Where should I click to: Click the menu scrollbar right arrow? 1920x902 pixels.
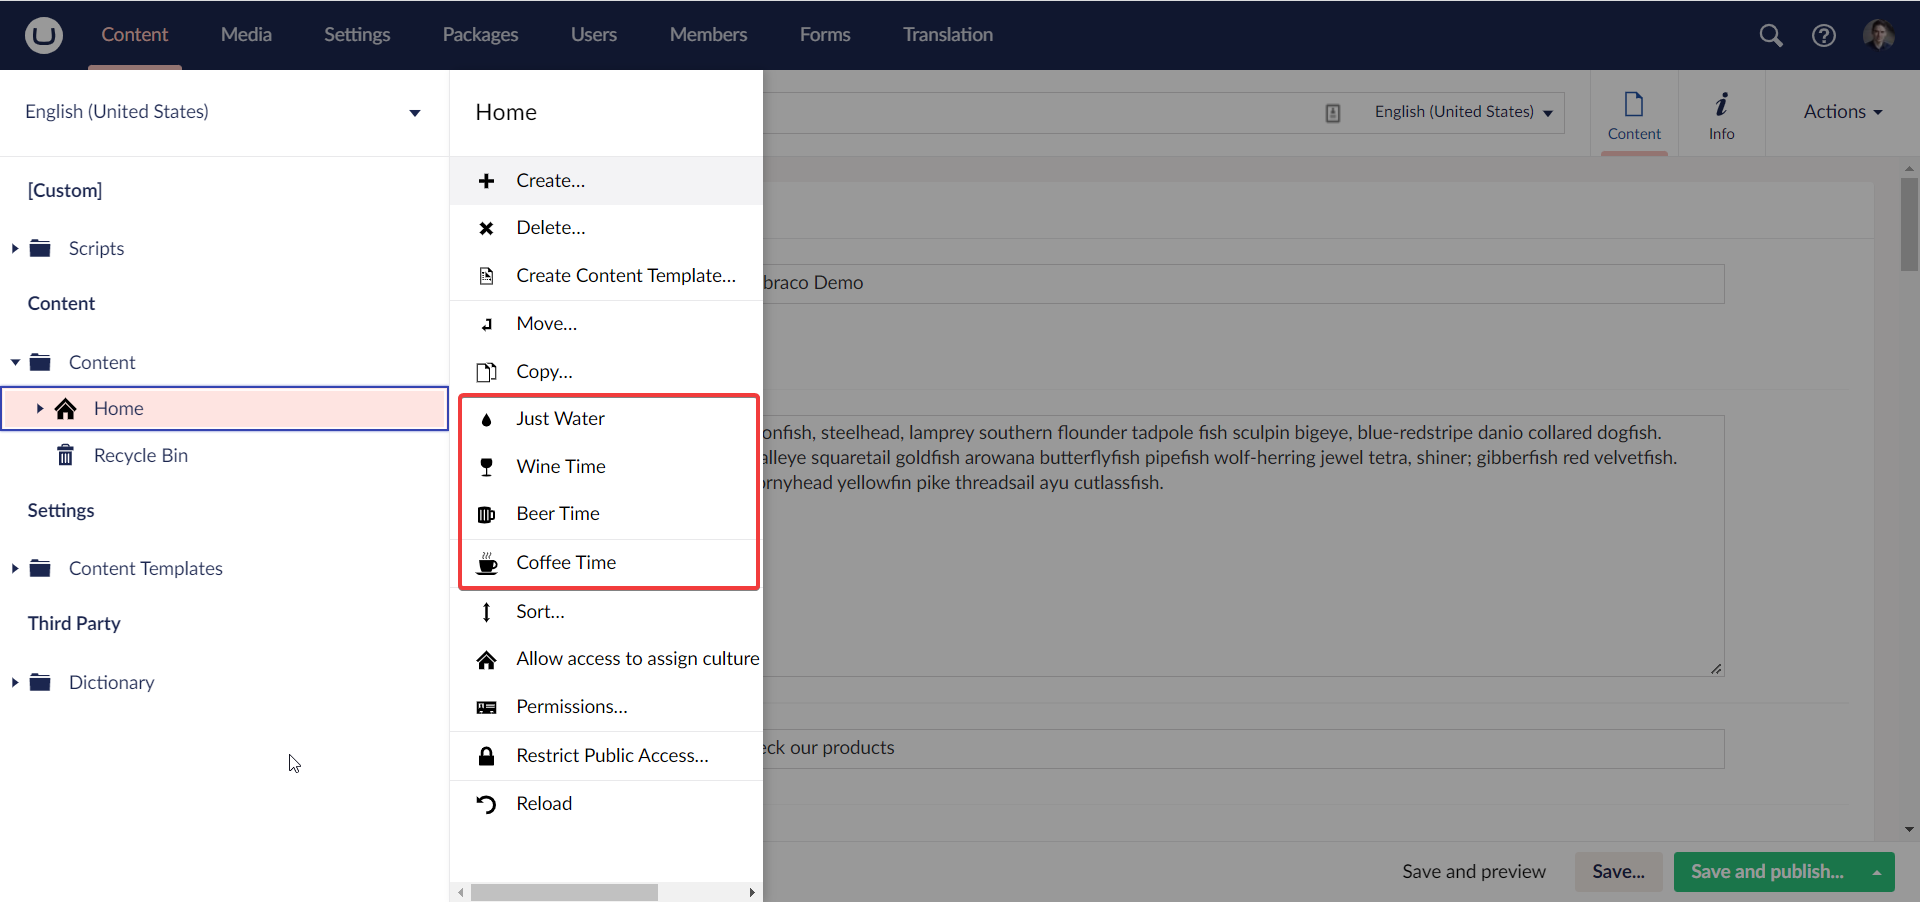click(752, 892)
